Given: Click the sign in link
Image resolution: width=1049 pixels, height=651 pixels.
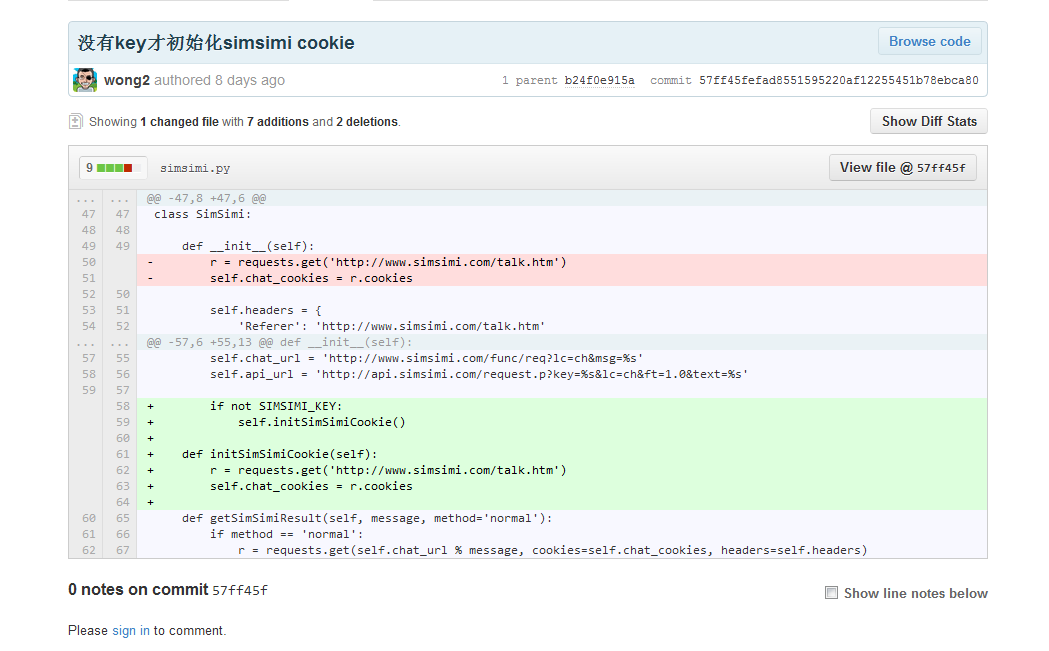Looking at the screenshot, I should (131, 630).
